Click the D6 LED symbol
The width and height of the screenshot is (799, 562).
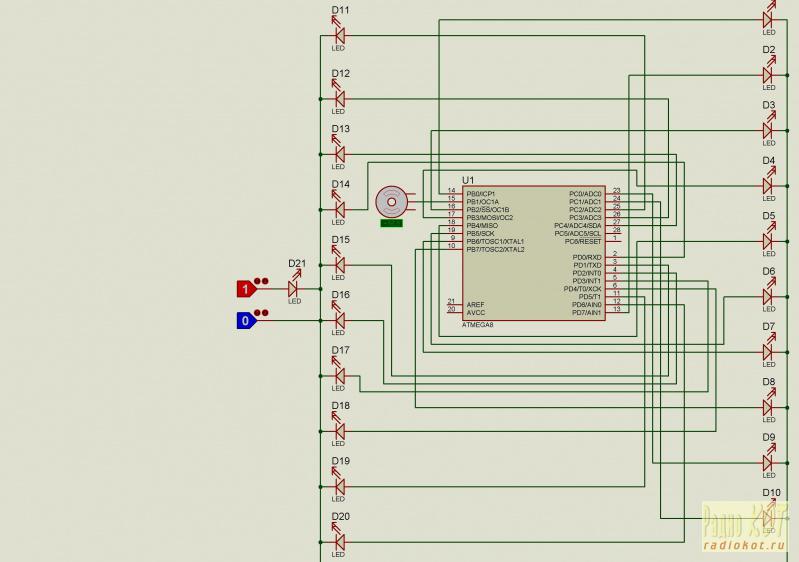click(x=769, y=296)
